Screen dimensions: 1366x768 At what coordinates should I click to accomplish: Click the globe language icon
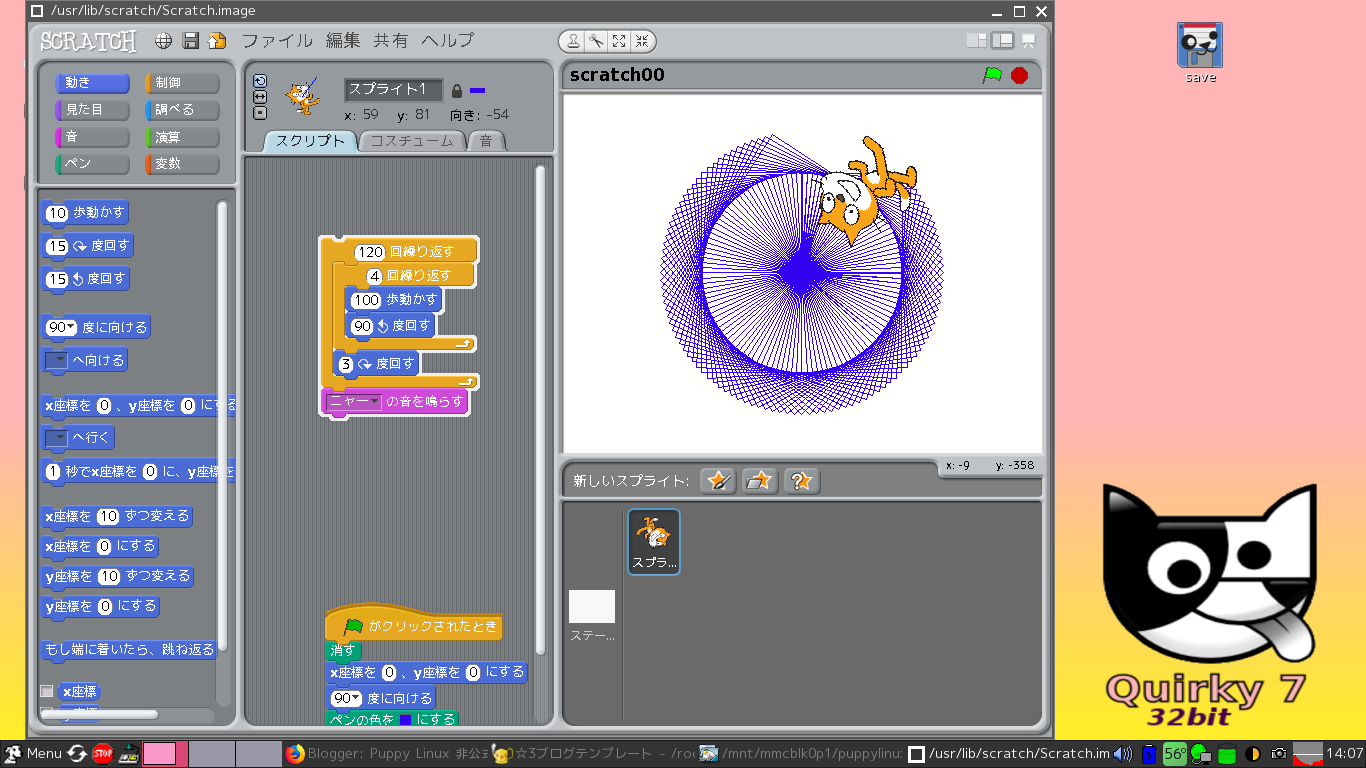164,41
